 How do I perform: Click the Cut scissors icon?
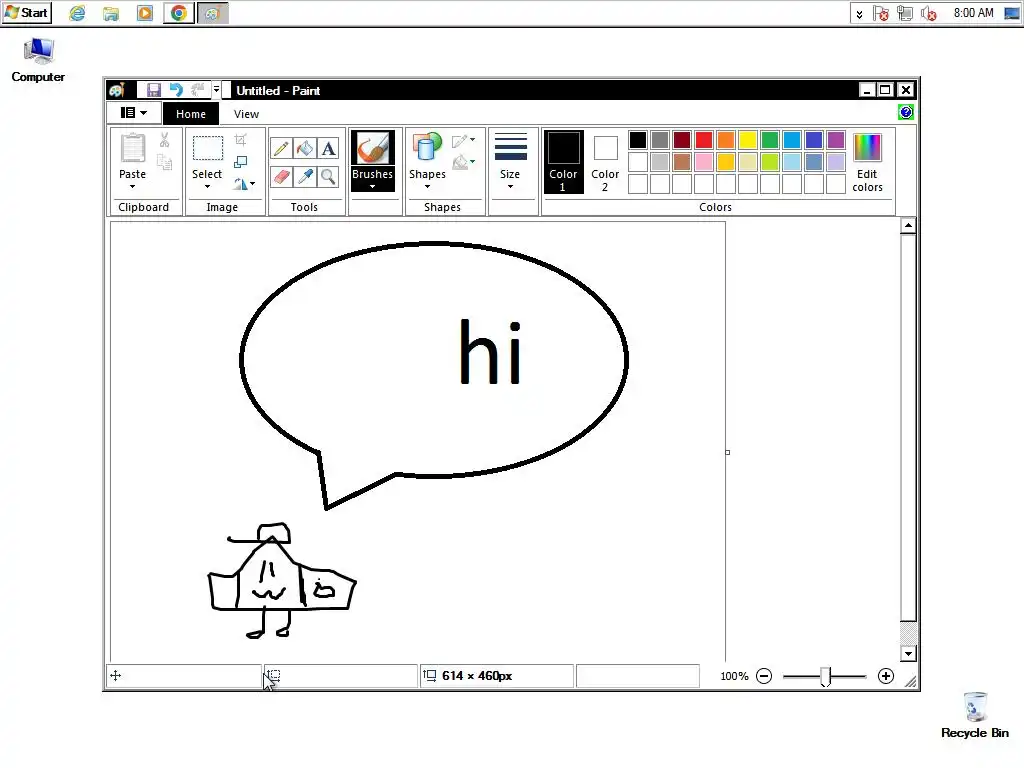tap(165, 140)
